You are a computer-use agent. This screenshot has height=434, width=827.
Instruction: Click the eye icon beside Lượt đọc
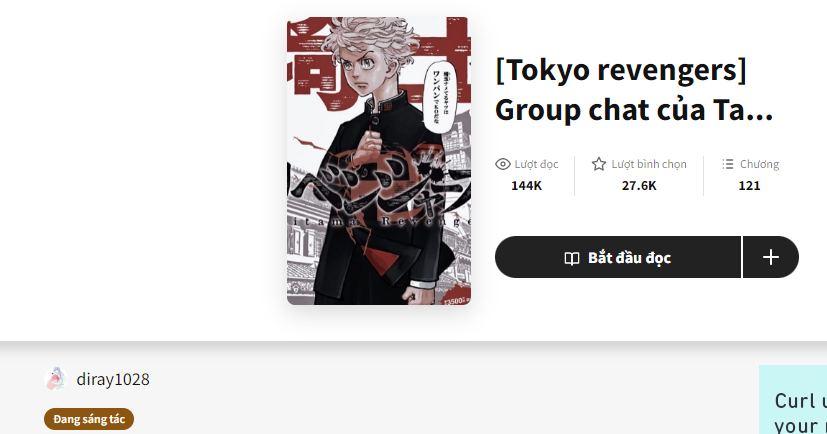coord(503,165)
